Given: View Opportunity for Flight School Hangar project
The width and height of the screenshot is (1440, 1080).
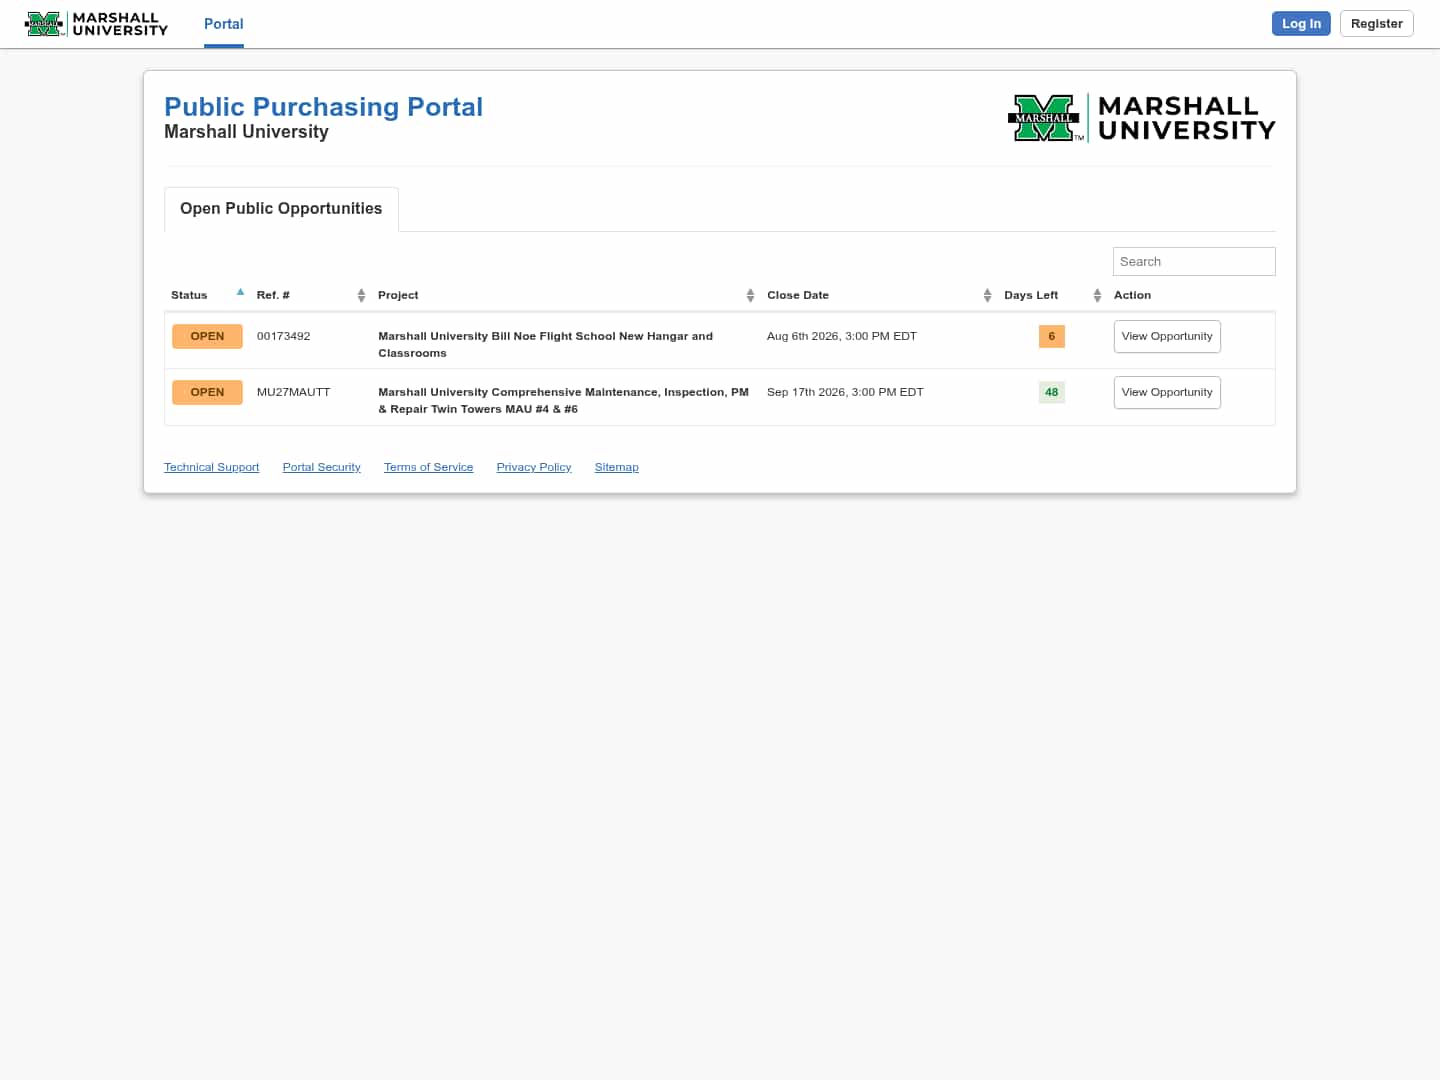Looking at the screenshot, I should pos(1167,337).
